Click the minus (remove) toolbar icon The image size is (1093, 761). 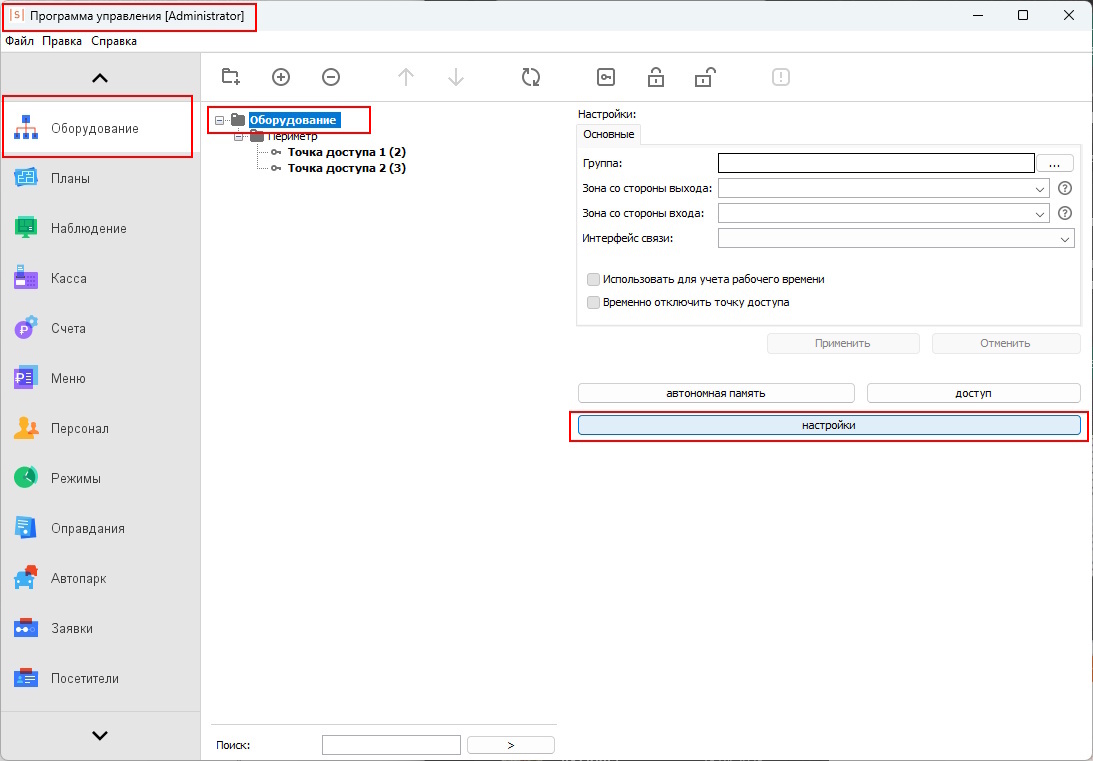click(x=331, y=77)
